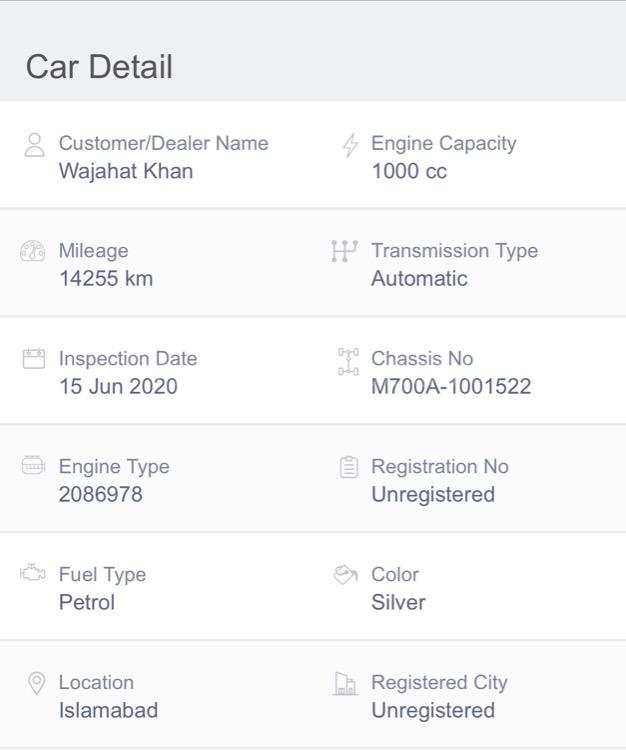The image size is (626, 750).
Task: Click the lightning bolt Engine Capacity icon
Action: point(350,145)
